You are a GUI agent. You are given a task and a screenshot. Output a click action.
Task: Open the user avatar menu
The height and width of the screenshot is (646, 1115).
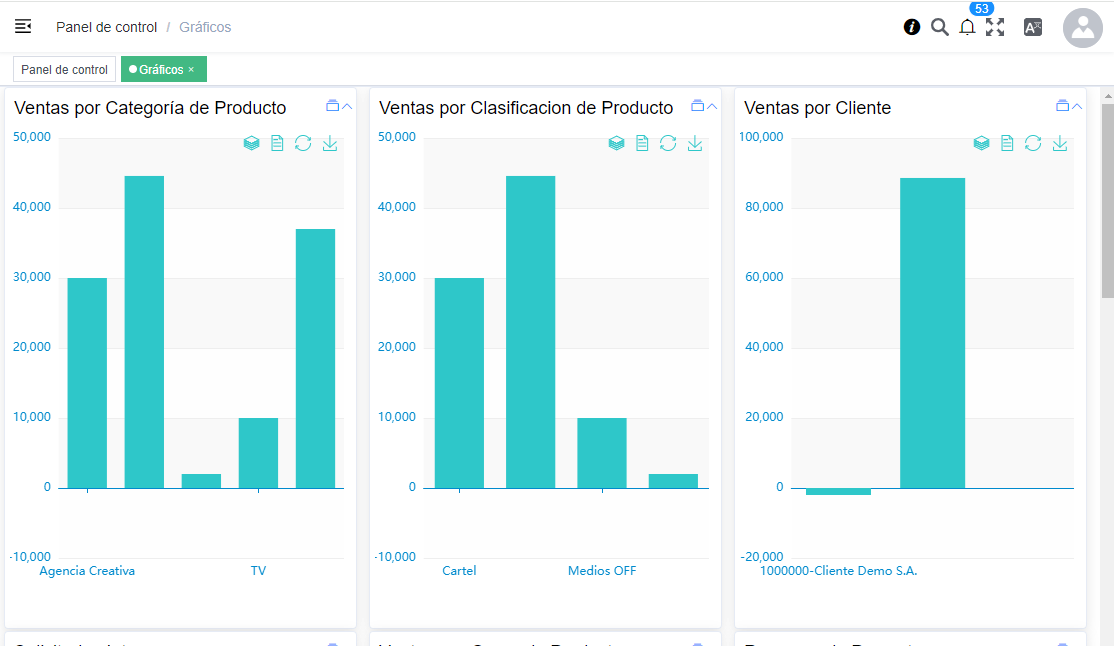point(1082,28)
